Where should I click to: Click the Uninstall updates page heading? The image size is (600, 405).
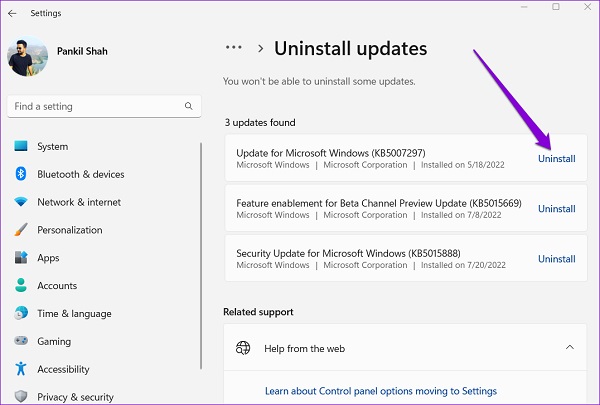coord(351,49)
